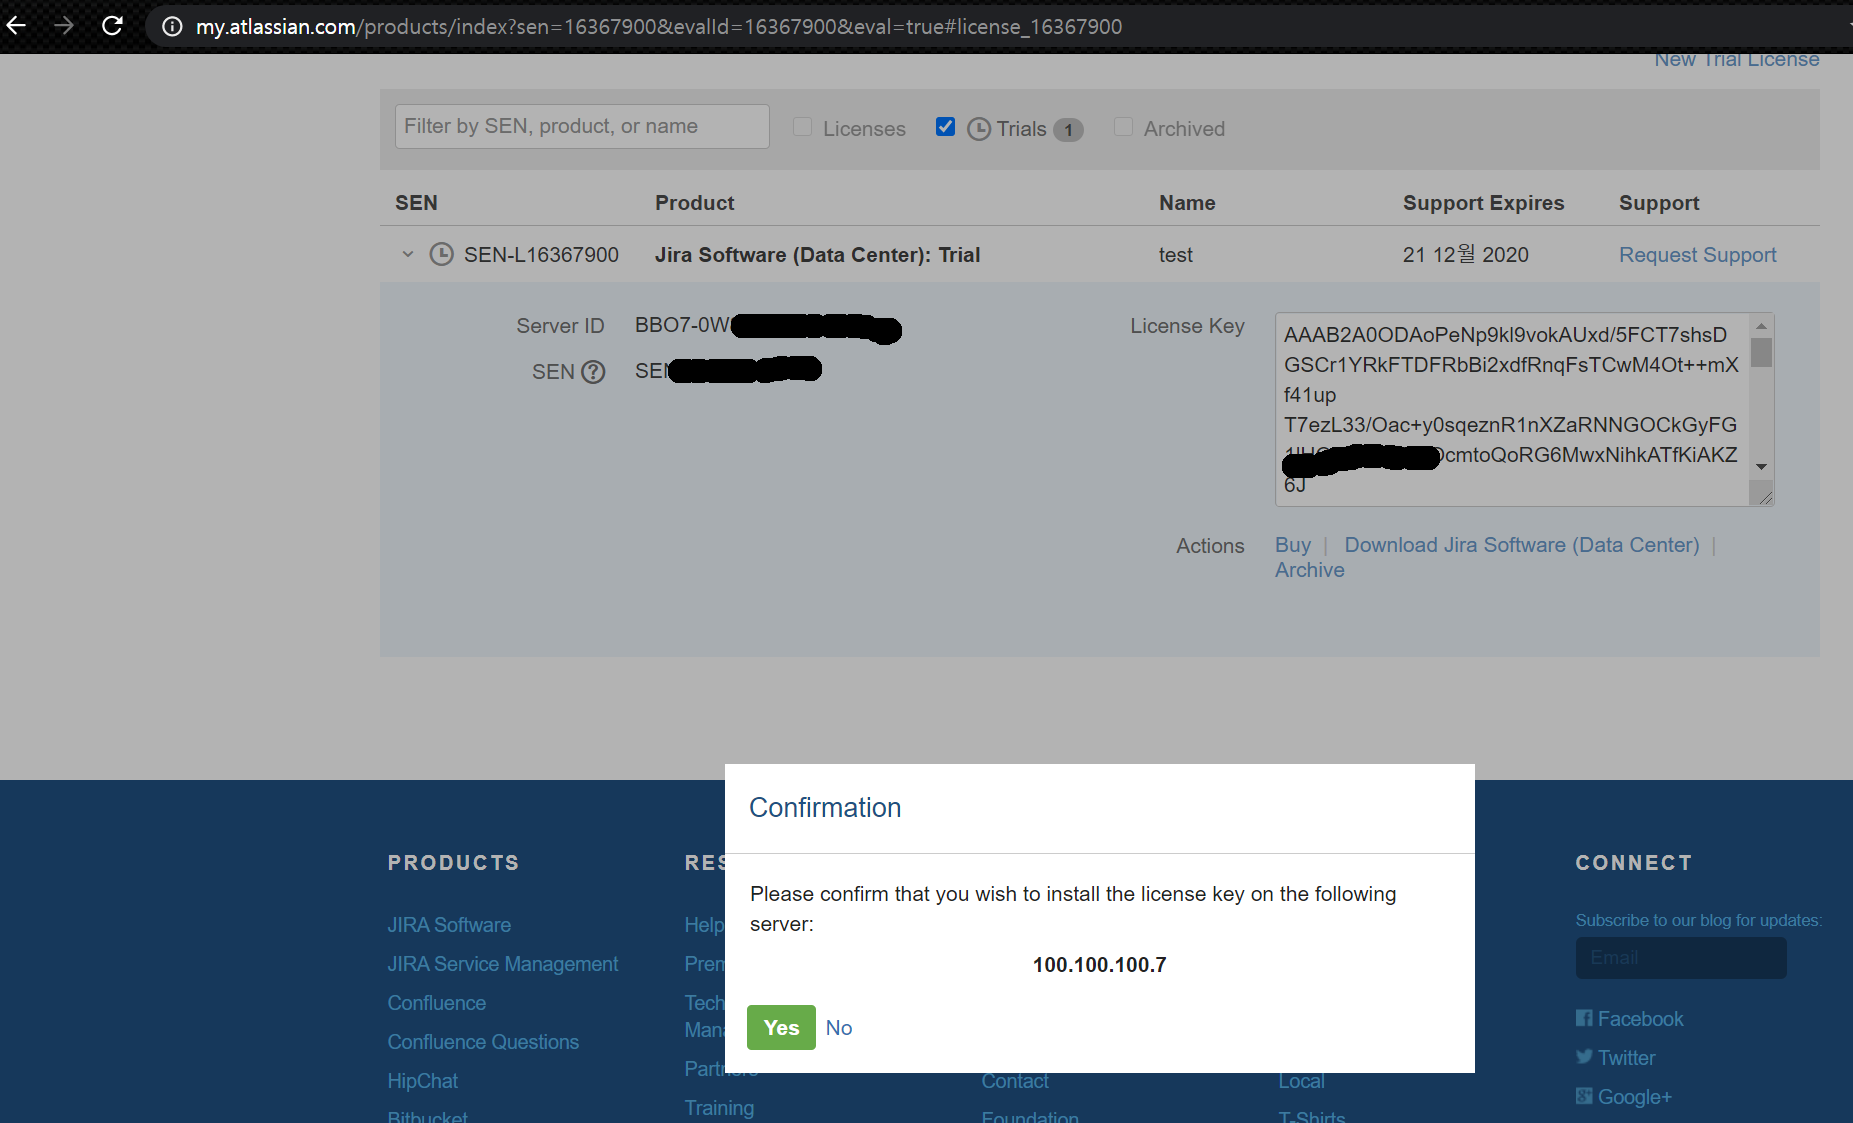The width and height of the screenshot is (1853, 1123).
Task: Click the expiry date 21 12월 2020
Action: [1465, 255]
